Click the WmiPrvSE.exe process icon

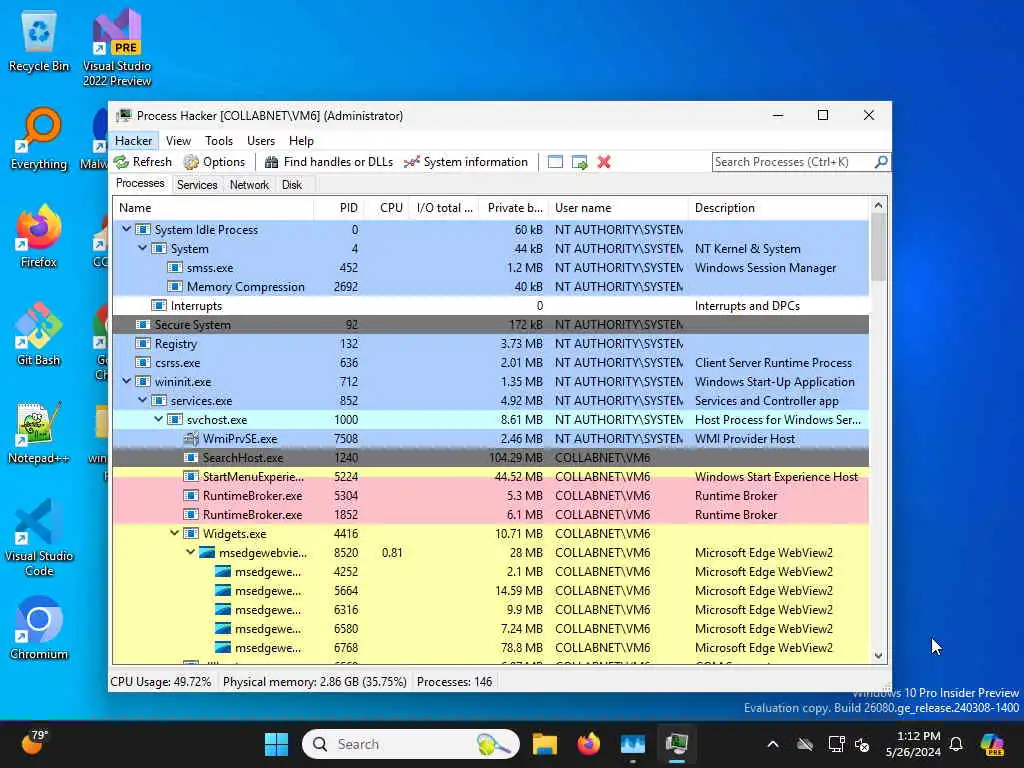click(191, 439)
